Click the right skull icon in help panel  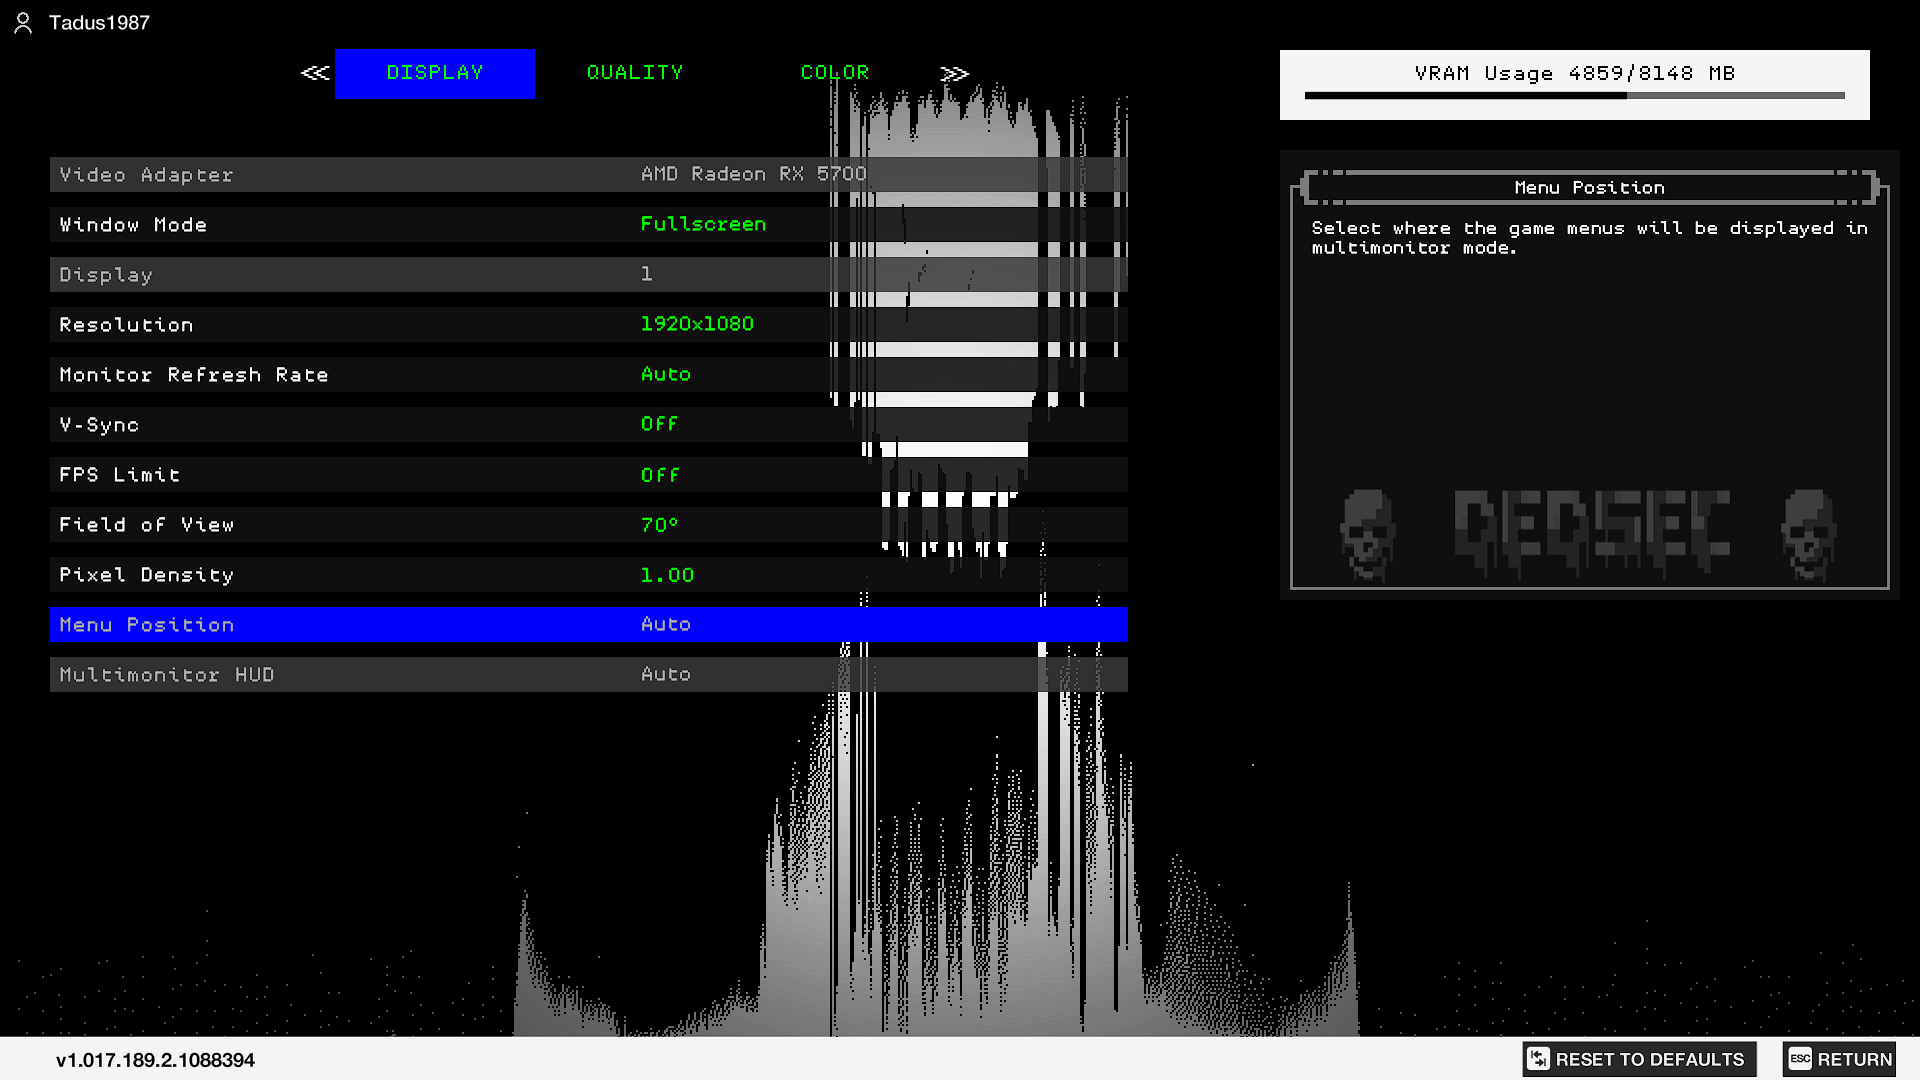click(x=1809, y=534)
